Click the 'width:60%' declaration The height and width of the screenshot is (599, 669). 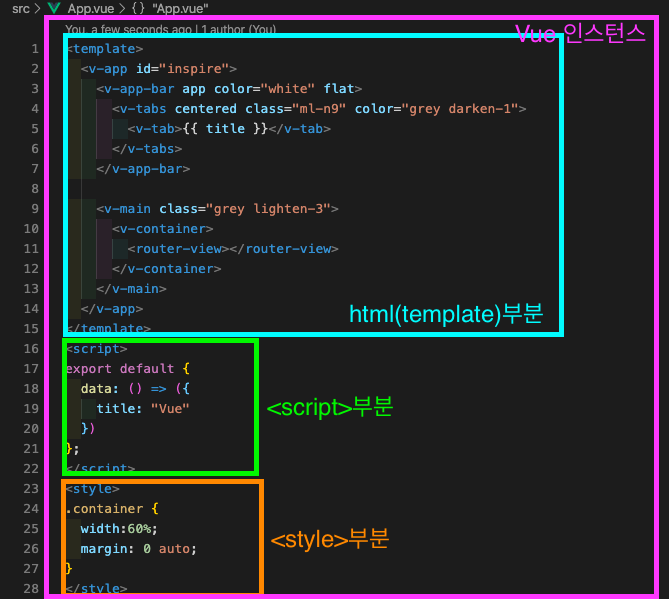tap(119, 529)
